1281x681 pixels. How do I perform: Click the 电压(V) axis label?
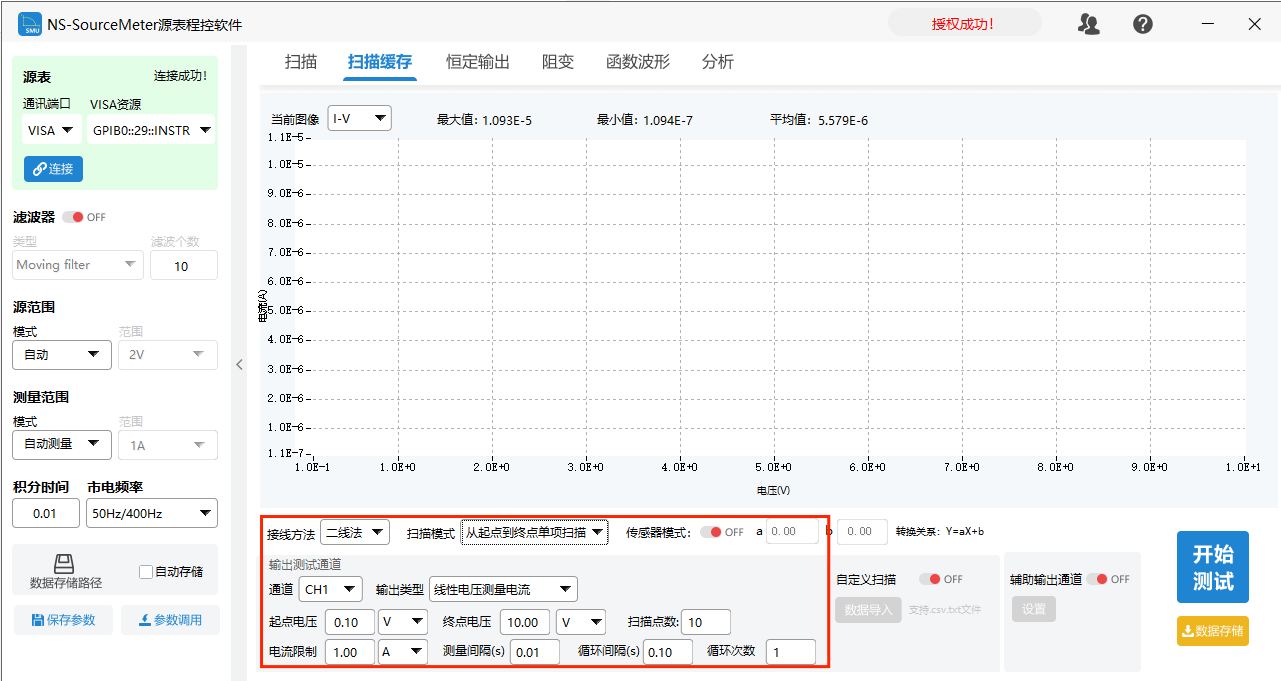(773, 491)
